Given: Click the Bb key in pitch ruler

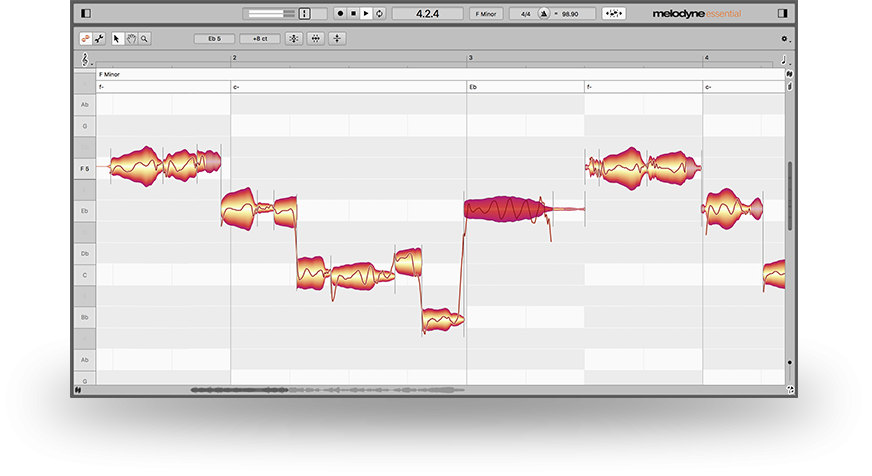Looking at the screenshot, I should (85, 318).
